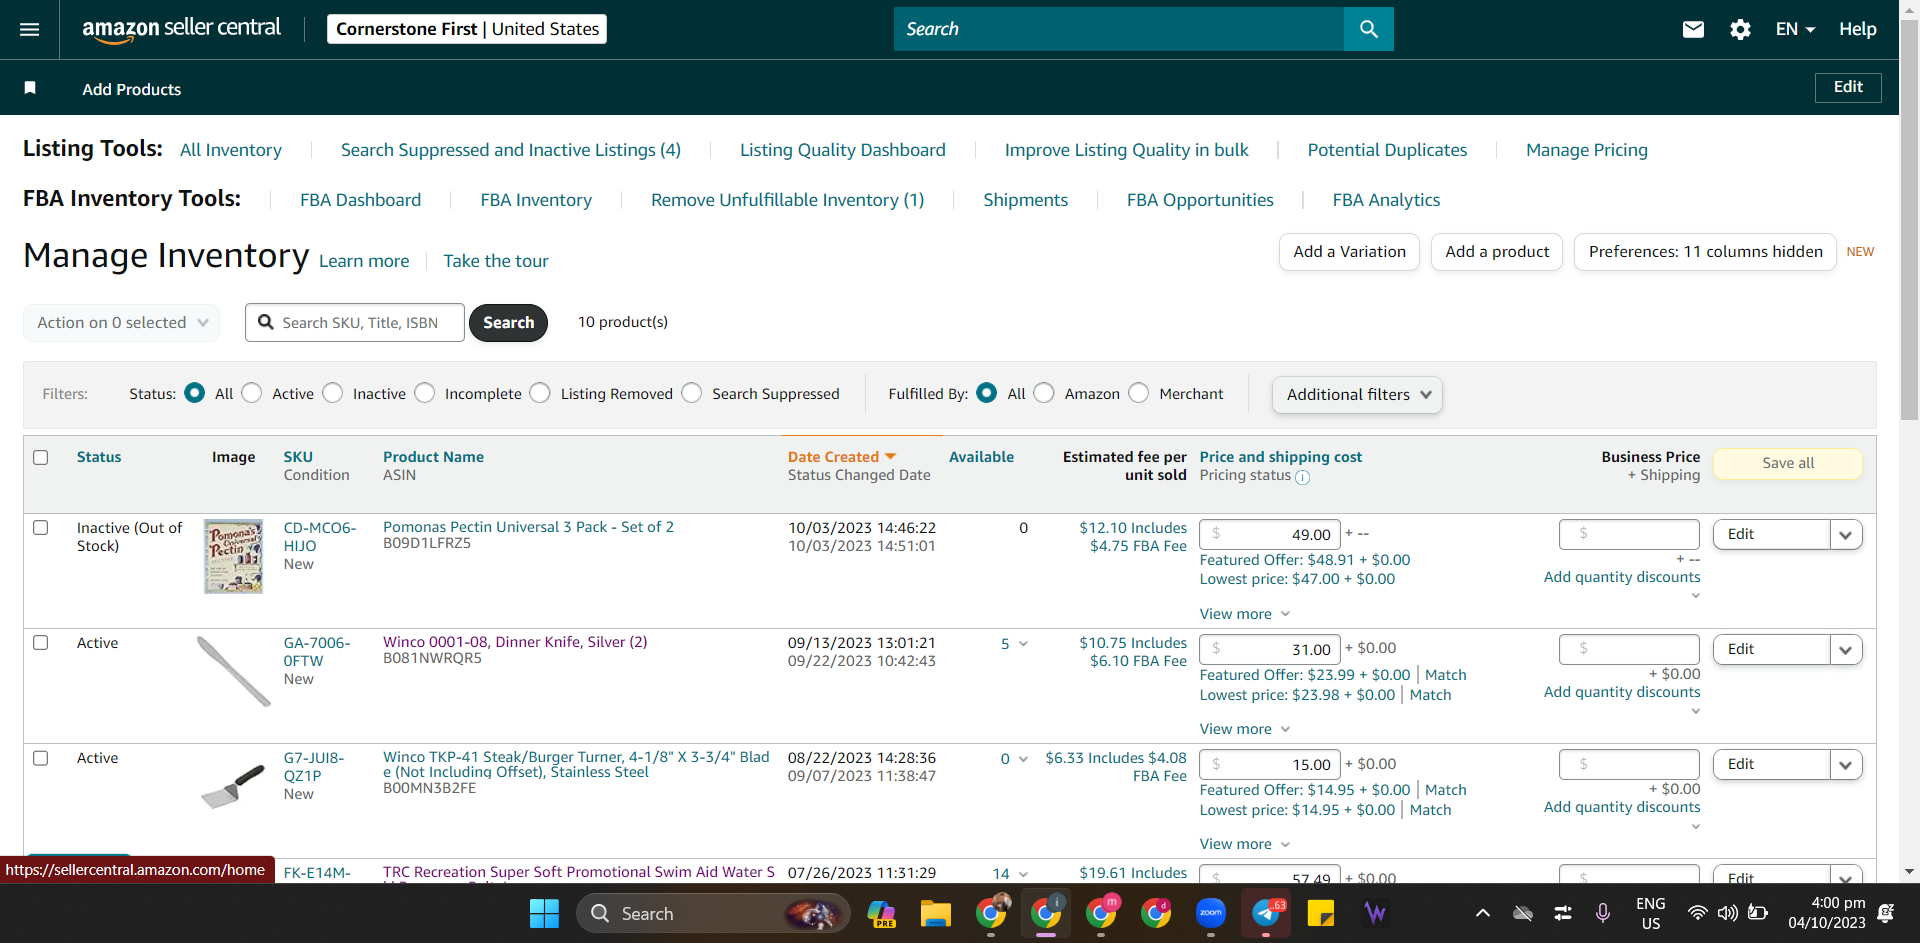This screenshot has width=1920, height=943.
Task: Check the Steak/Burger Turner row checkbox
Action: point(41,757)
